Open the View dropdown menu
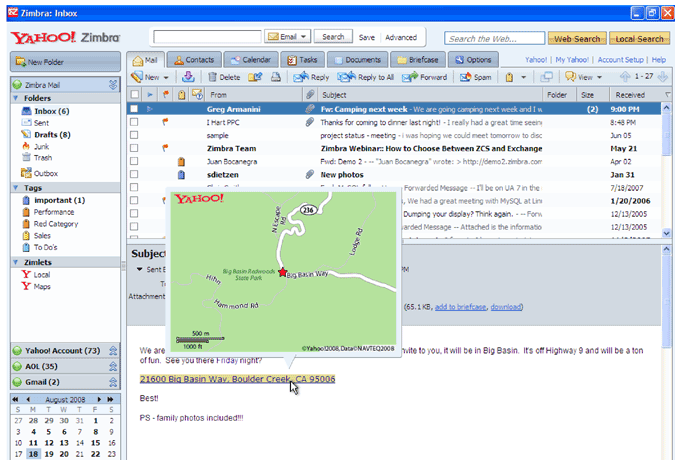680x460 pixels. [583, 77]
